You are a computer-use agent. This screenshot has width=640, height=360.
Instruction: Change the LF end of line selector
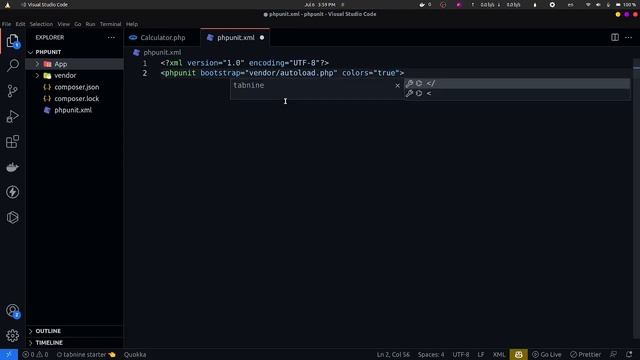coord(481,354)
